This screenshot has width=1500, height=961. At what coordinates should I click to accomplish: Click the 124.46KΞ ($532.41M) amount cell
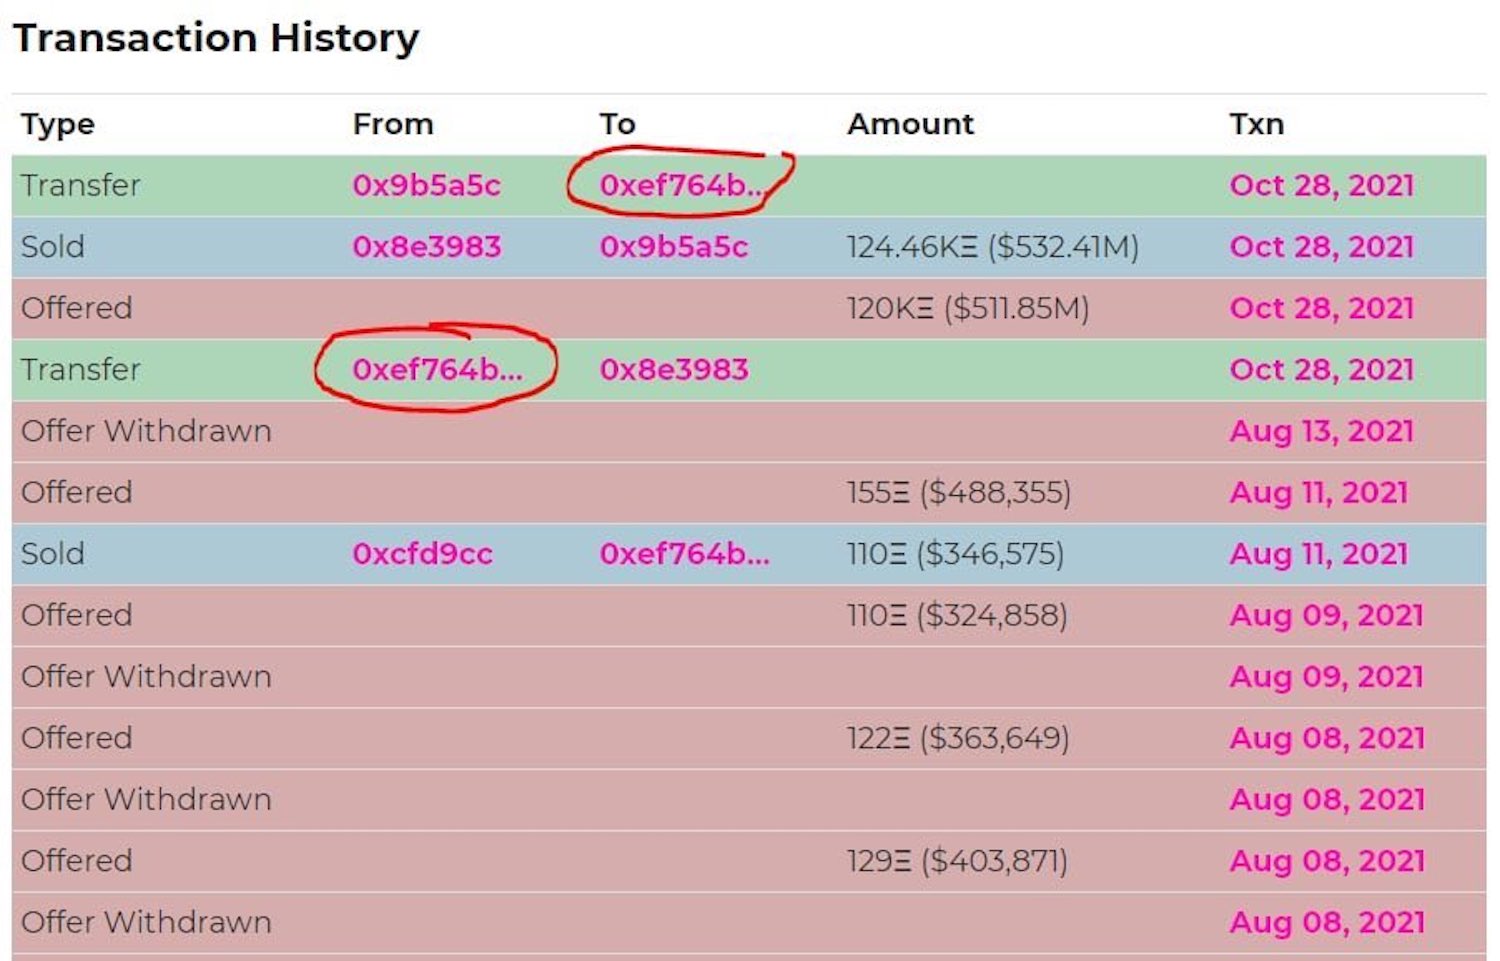992,247
